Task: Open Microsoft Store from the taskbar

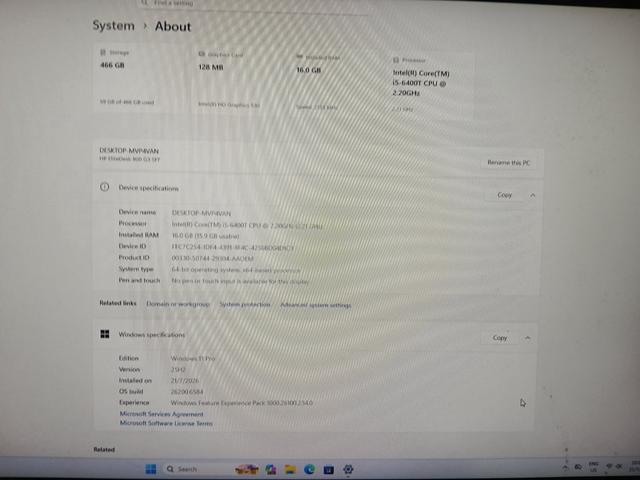Action: [329, 469]
